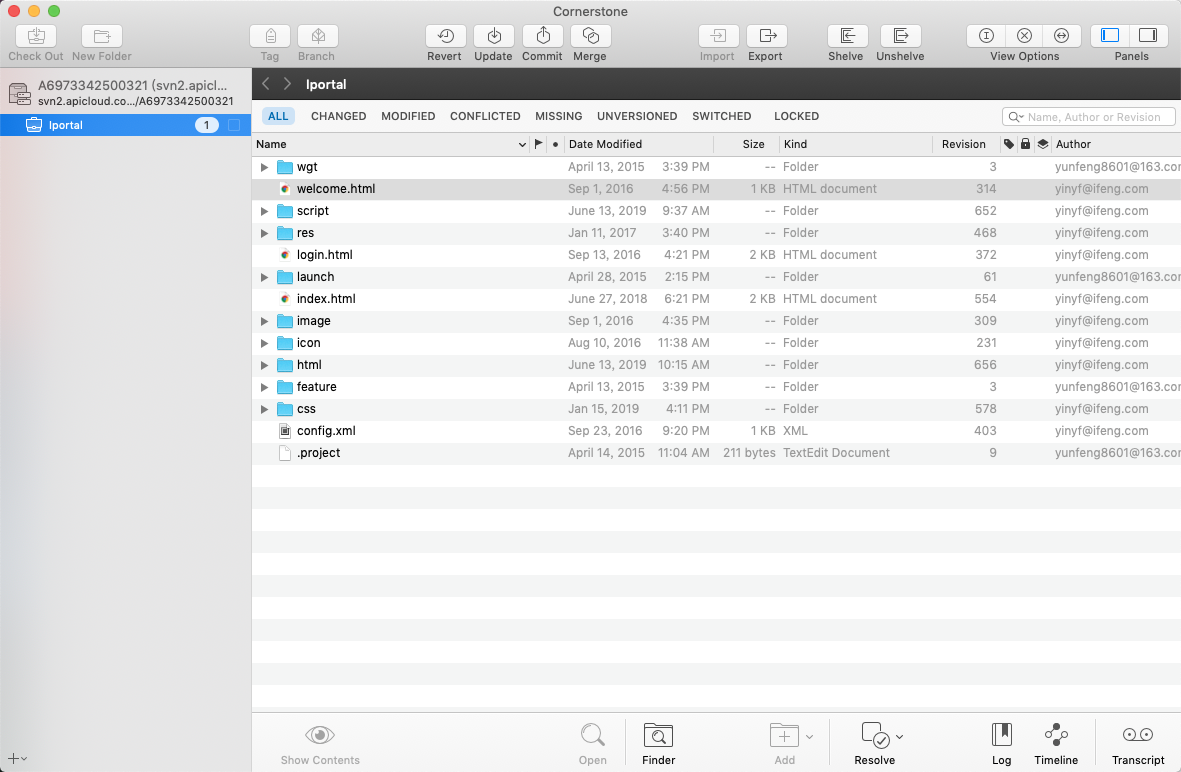Filter by CHANGED files
1181x772 pixels.
pyautogui.click(x=338, y=116)
